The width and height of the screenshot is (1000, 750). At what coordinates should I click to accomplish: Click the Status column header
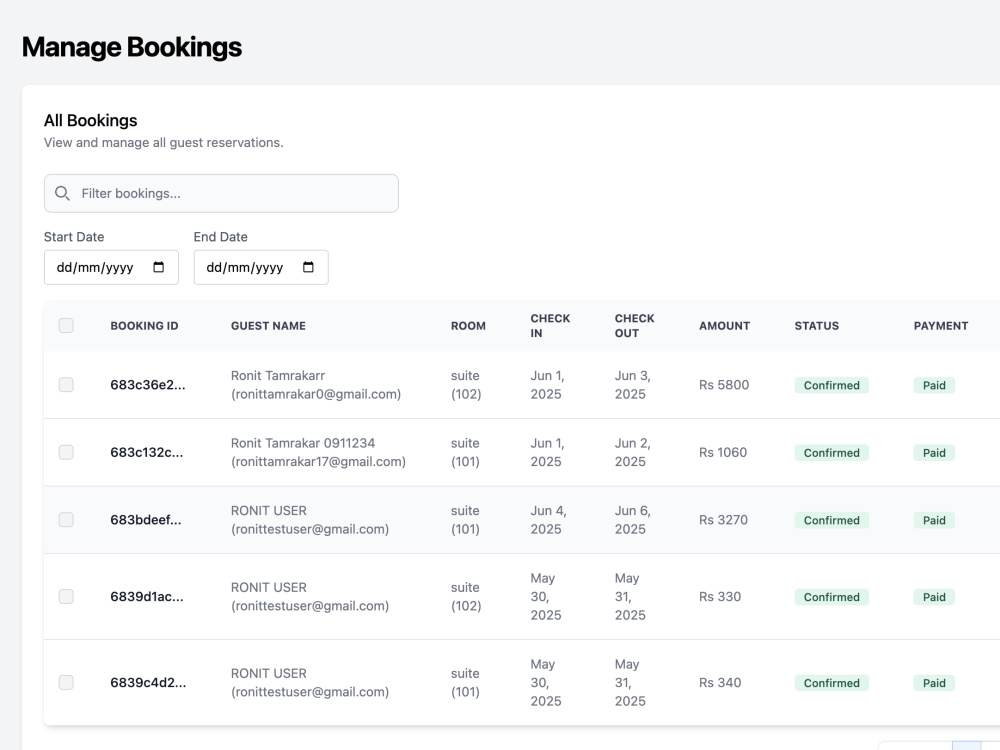click(x=816, y=325)
